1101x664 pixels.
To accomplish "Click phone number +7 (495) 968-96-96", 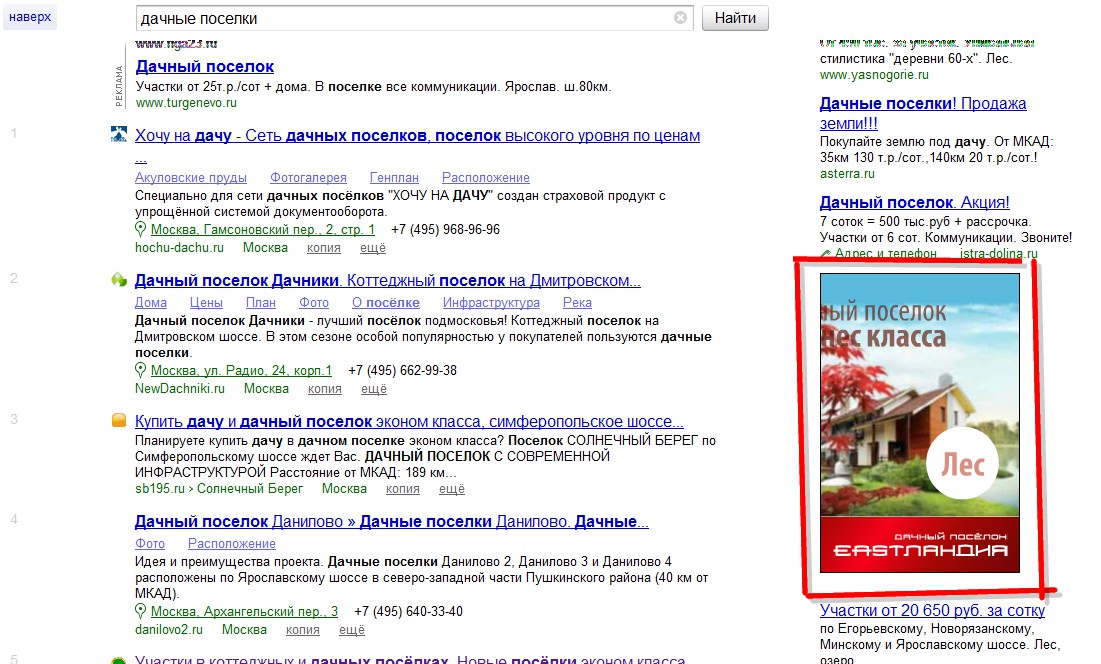I will tap(445, 230).
